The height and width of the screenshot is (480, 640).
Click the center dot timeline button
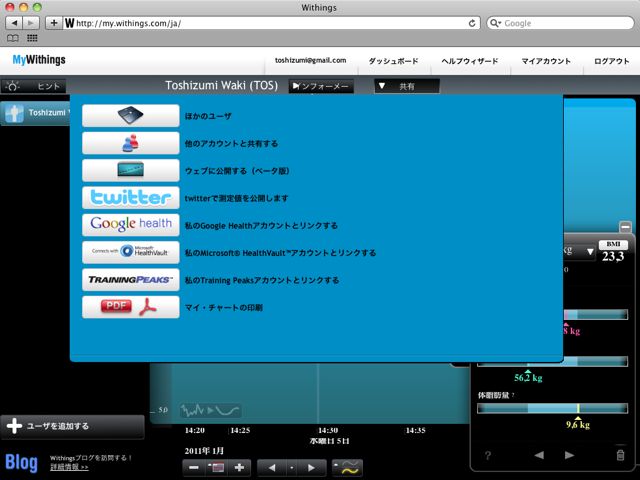[x=291, y=468]
